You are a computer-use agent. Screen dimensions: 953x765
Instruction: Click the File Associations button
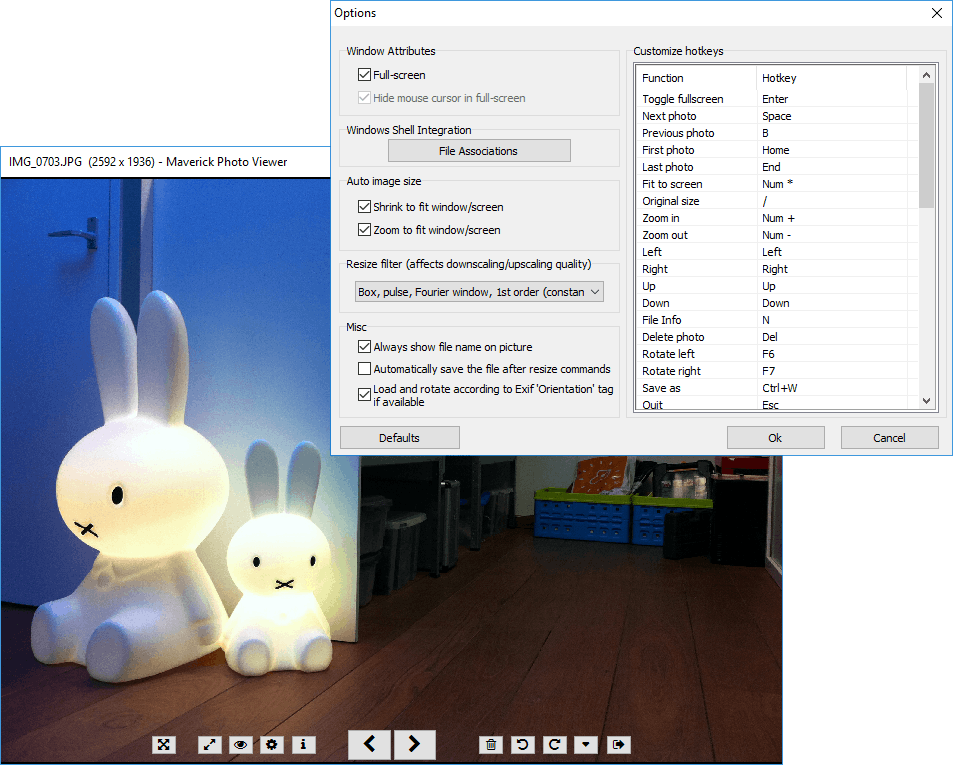[479, 151]
